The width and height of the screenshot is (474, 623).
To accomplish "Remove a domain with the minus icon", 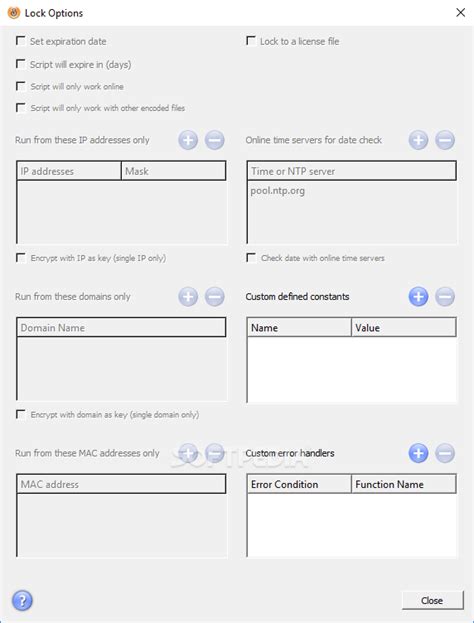I will [215, 297].
